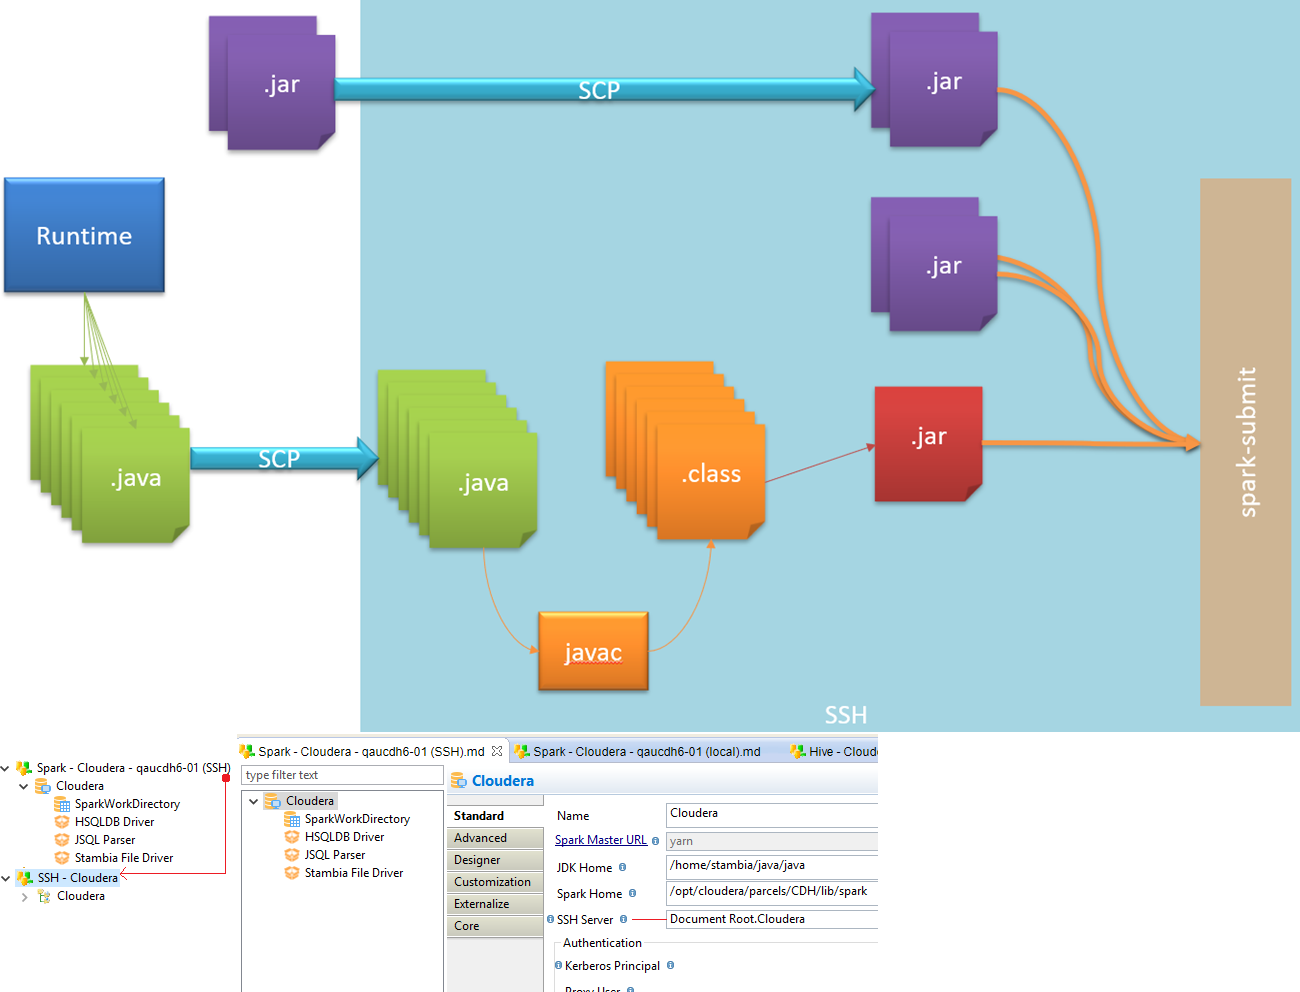The width and height of the screenshot is (1300, 992).
Task: Collapse the Spark - Cloudera - qaucdh6-01 (SSH) node
Action: click(x=6, y=769)
